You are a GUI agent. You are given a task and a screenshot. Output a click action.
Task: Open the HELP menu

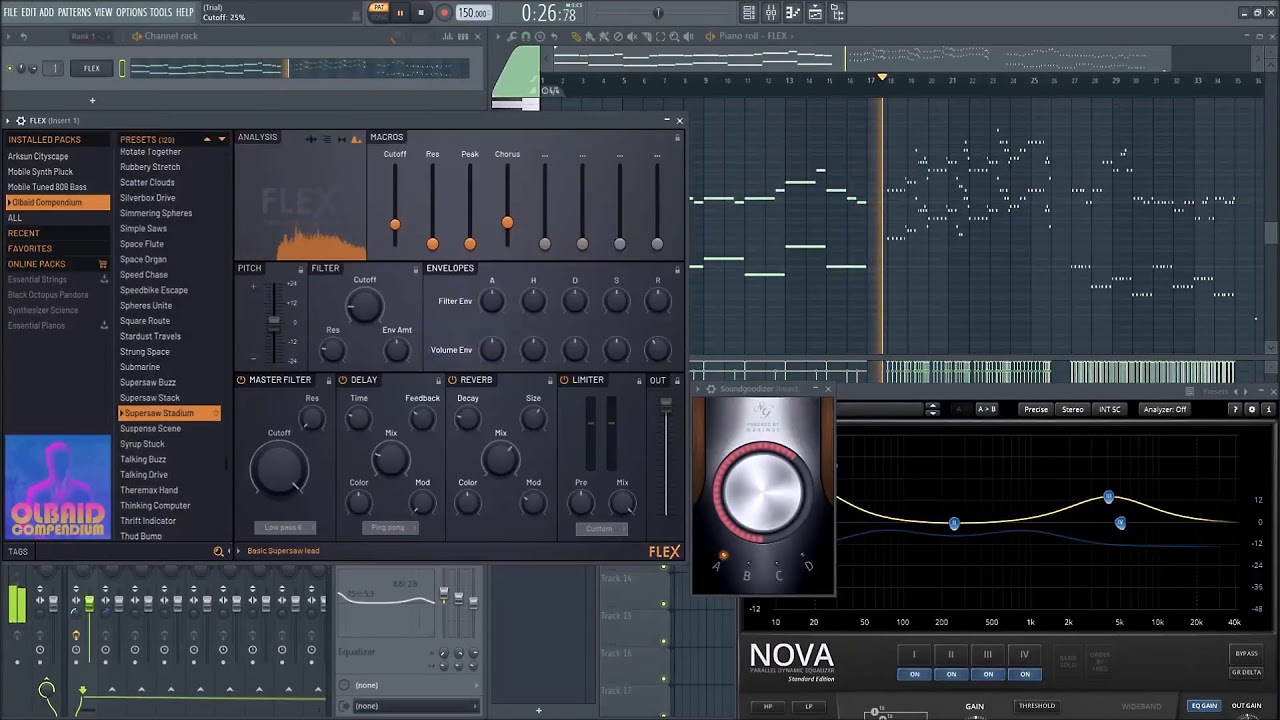tap(185, 12)
